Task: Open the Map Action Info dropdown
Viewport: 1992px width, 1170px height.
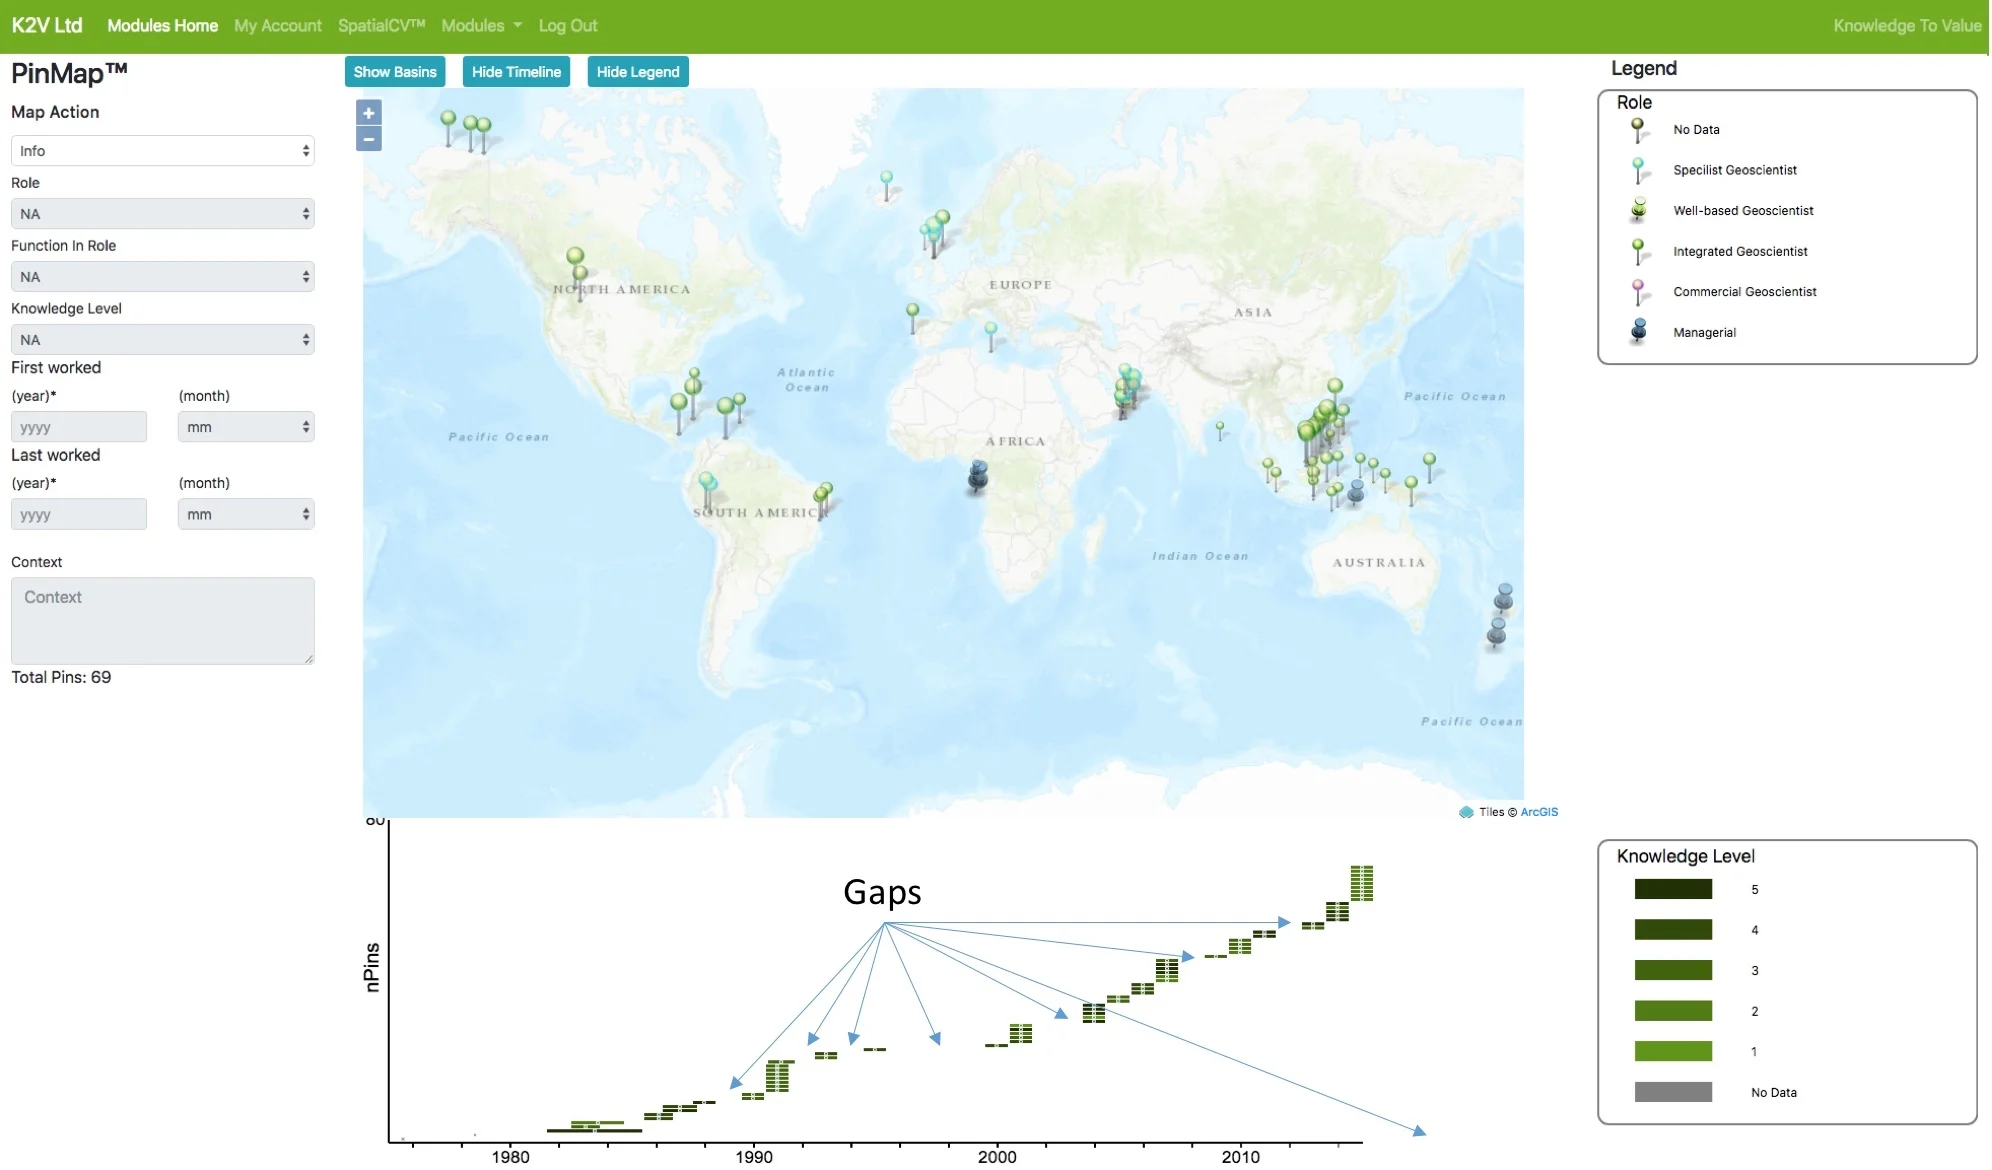Action: (x=163, y=151)
